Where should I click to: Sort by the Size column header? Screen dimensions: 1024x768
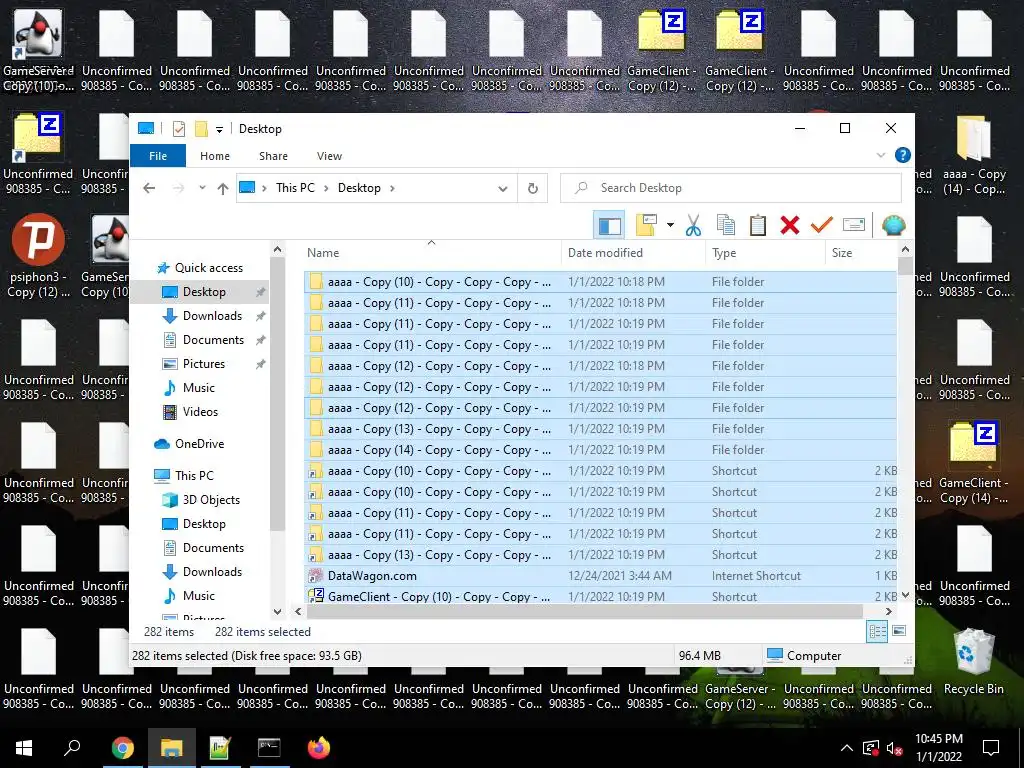pos(861,253)
